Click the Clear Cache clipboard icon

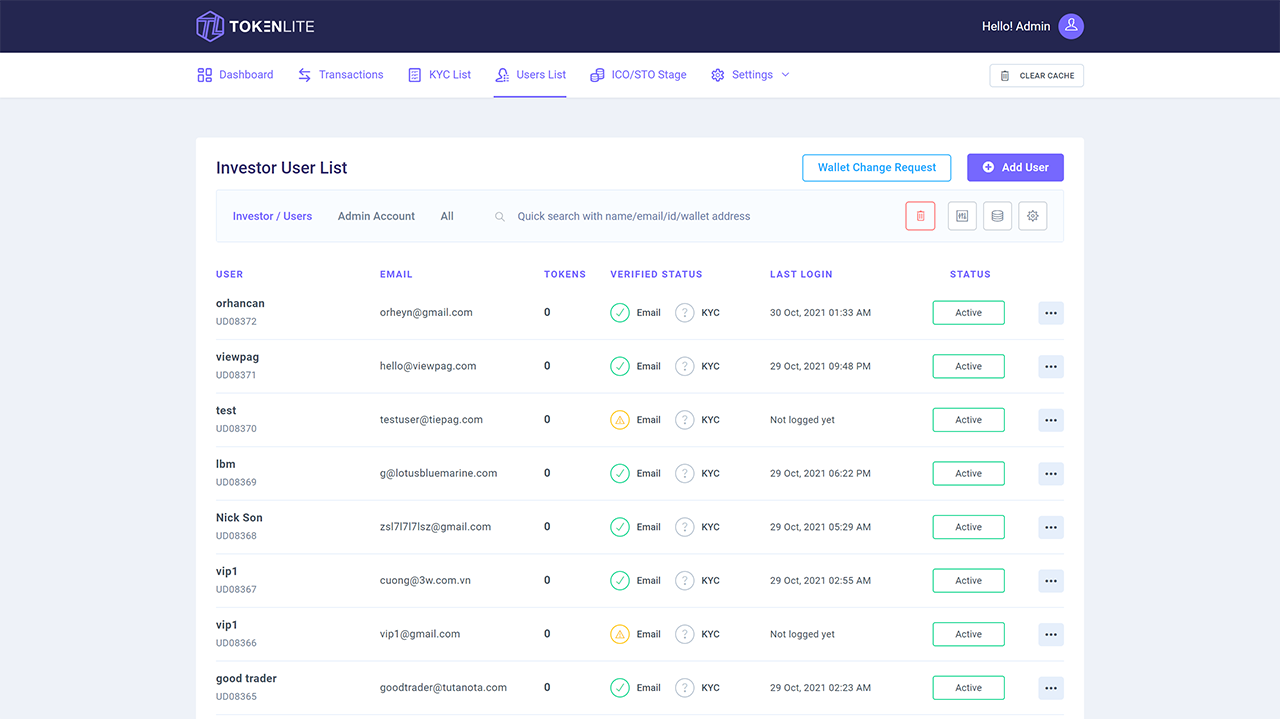point(1006,75)
